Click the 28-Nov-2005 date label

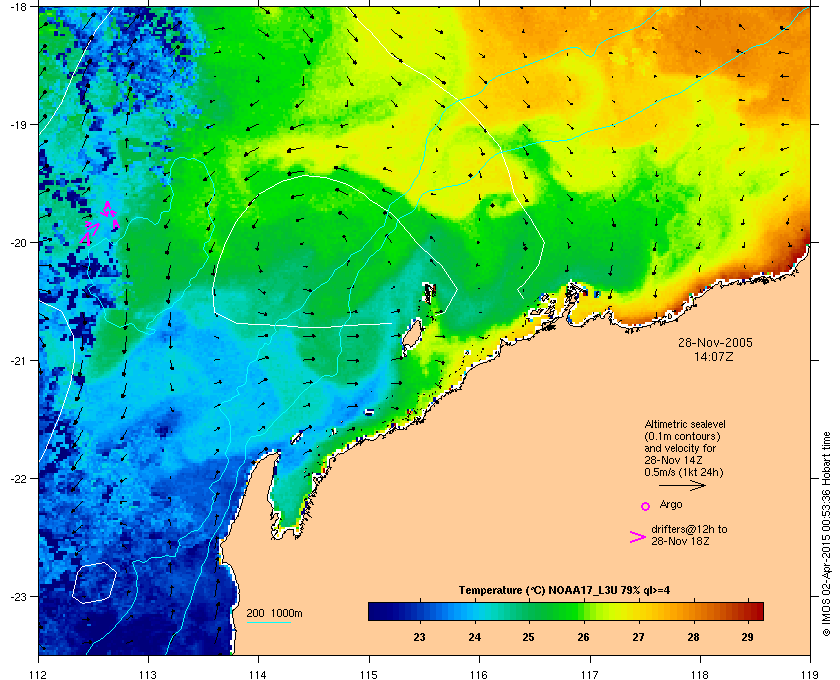[x=715, y=342]
